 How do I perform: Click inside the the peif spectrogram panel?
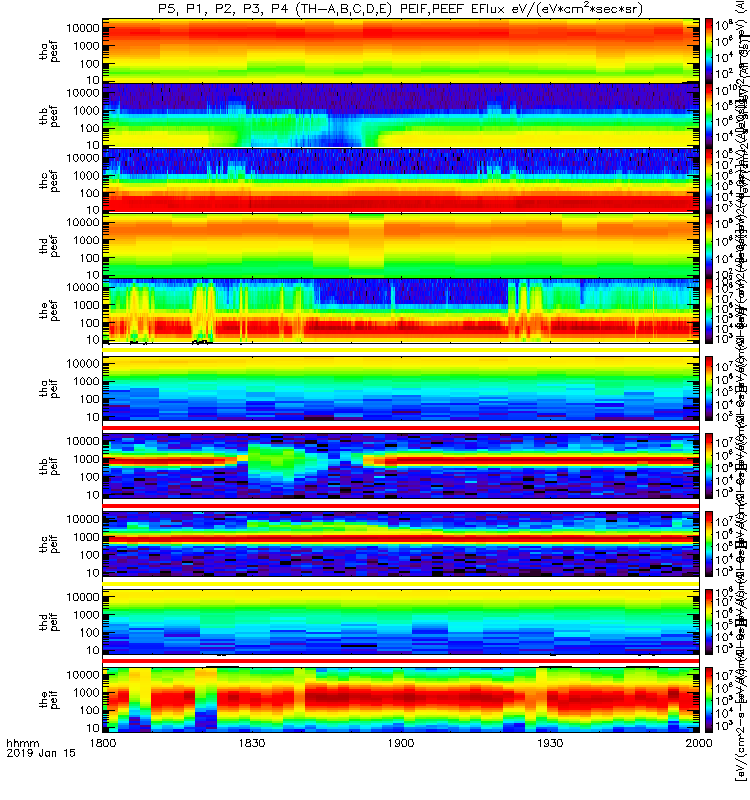coord(401,699)
